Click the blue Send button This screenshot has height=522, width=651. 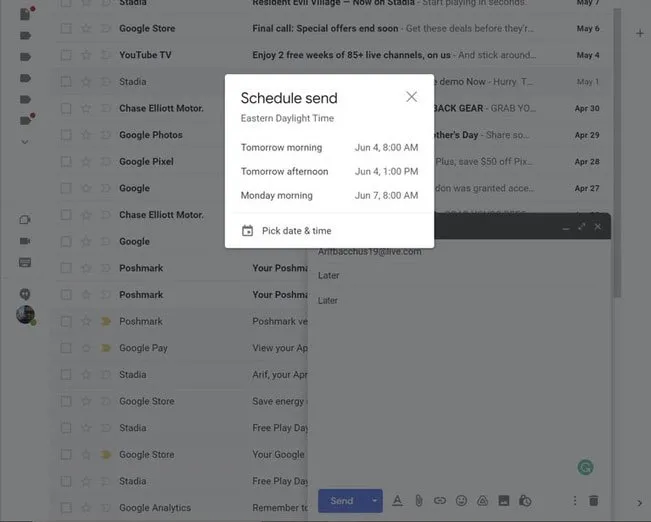[341, 501]
